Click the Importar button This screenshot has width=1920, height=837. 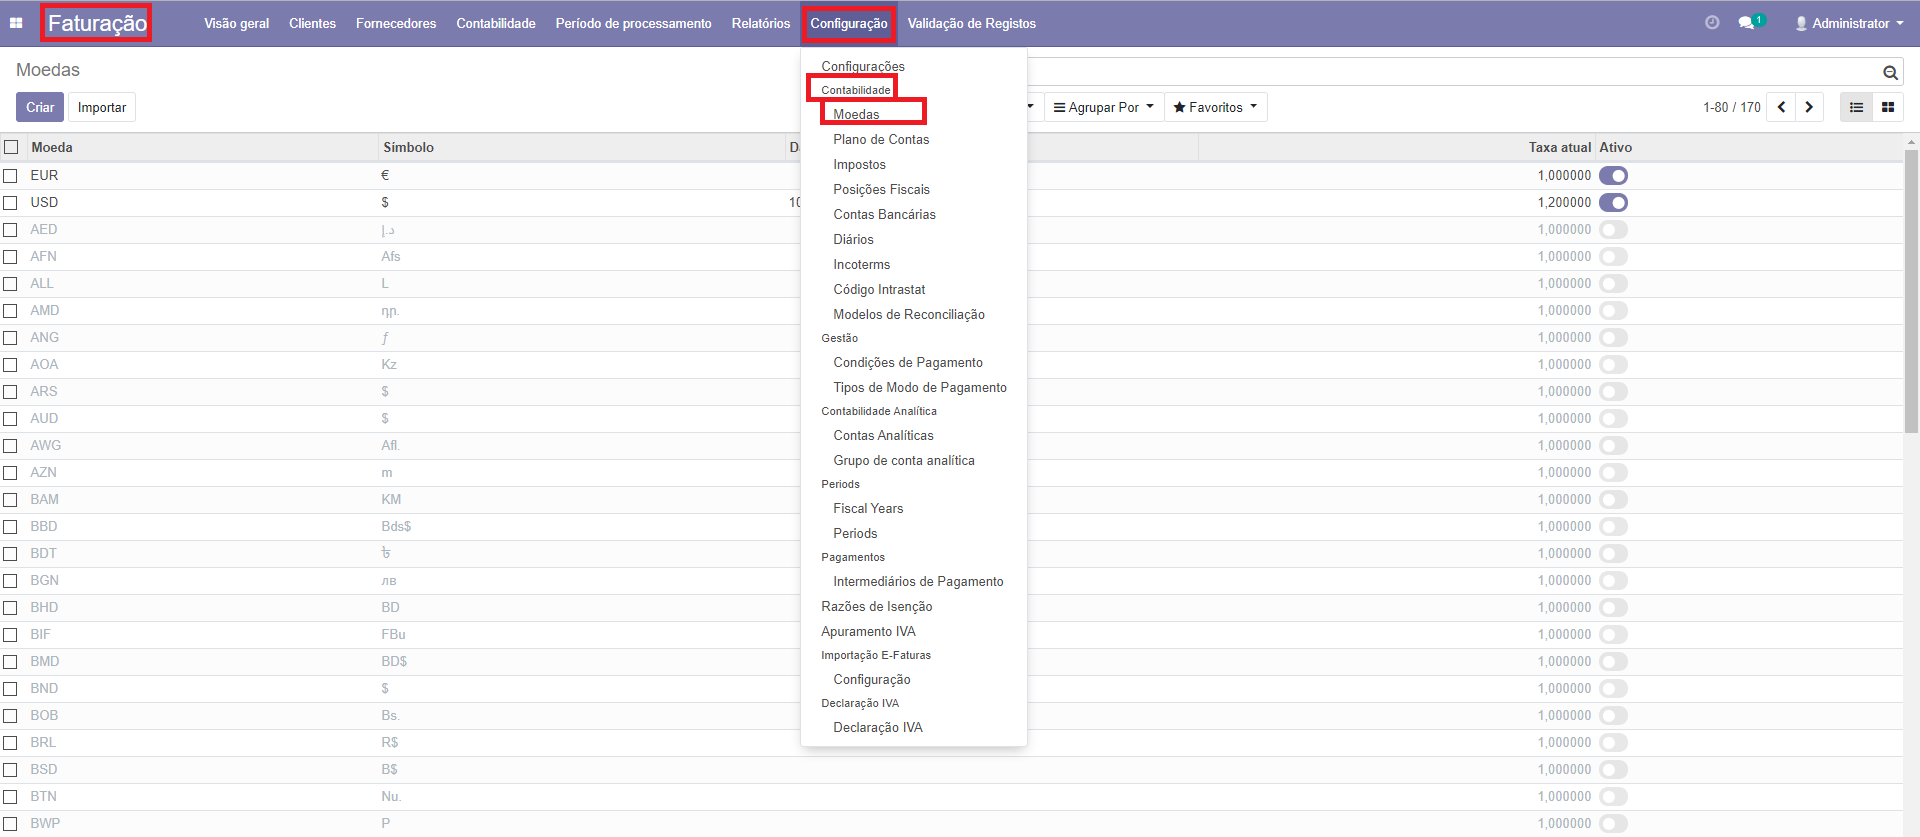point(102,107)
